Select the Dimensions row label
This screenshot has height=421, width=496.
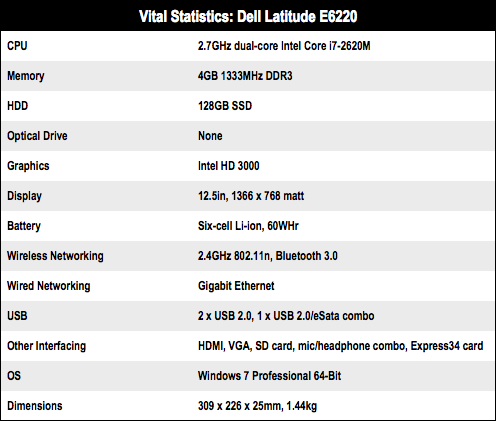[35, 406]
